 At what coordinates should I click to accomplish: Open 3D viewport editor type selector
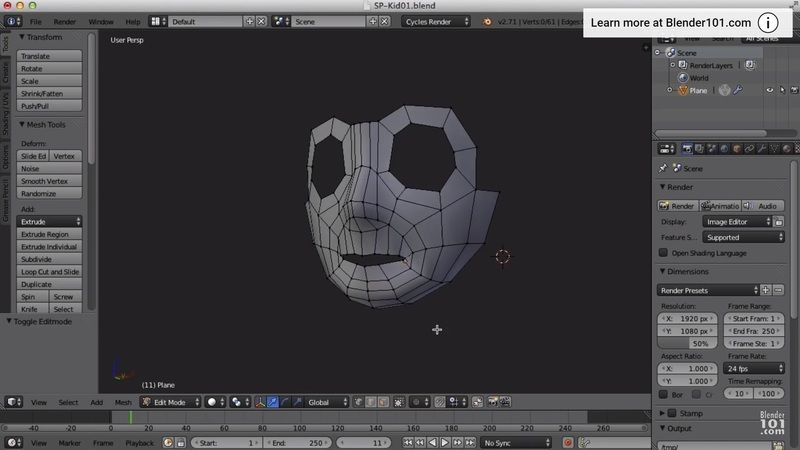pyautogui.click(x=13, y=402)
